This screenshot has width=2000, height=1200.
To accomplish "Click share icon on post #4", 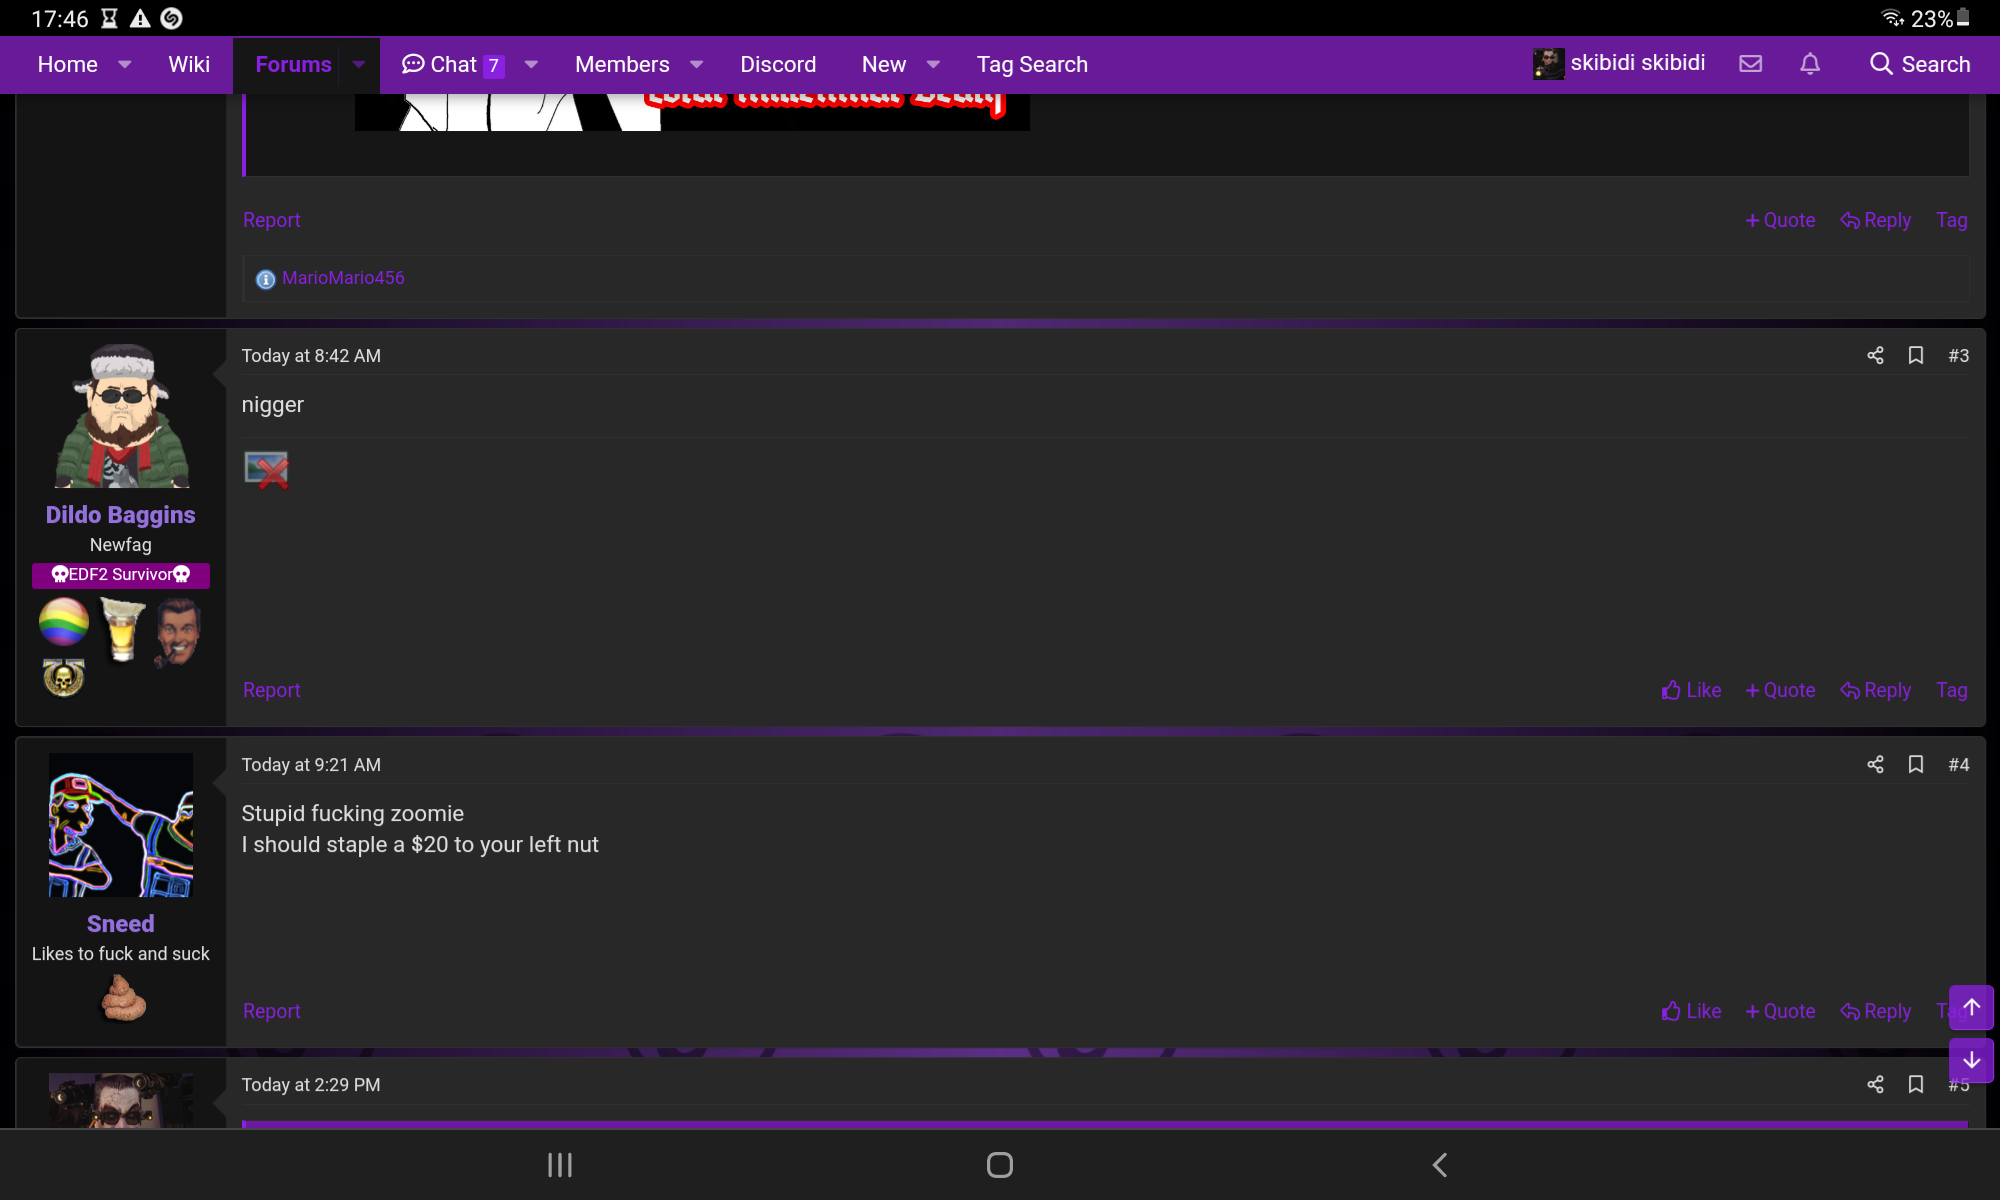I will click(x=1875, y=765).
